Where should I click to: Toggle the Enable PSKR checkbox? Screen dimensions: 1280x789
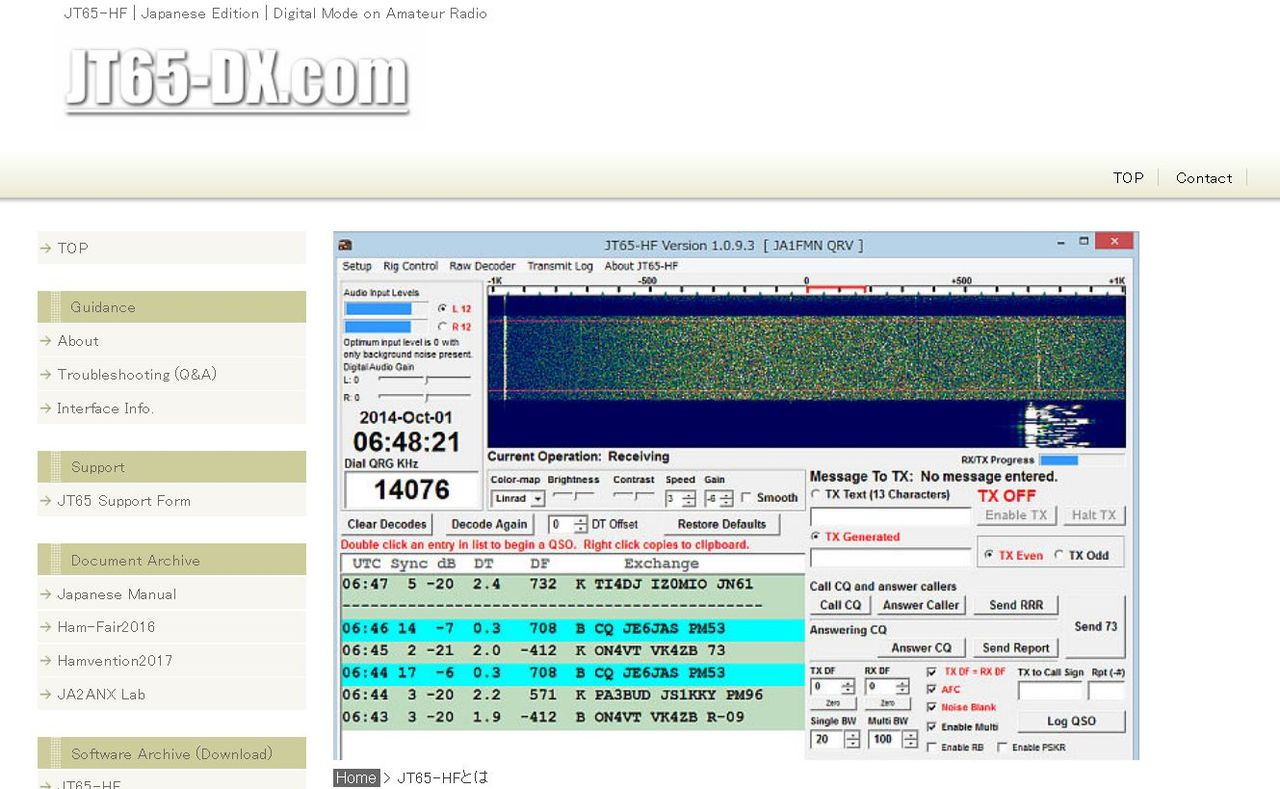[x=1002, y=747]
